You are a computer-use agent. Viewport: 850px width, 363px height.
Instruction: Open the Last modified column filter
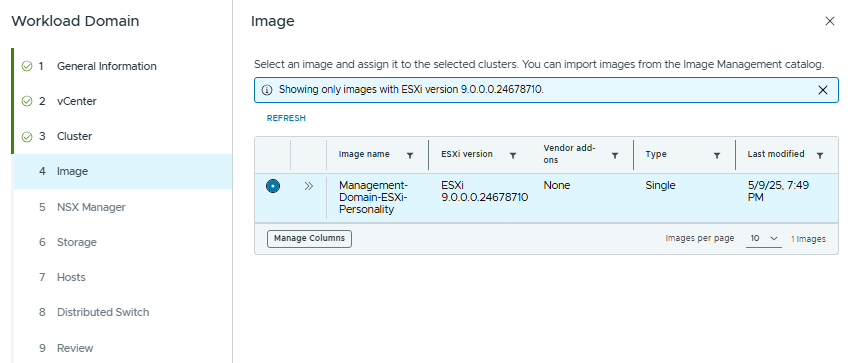(x=820, y=155)
